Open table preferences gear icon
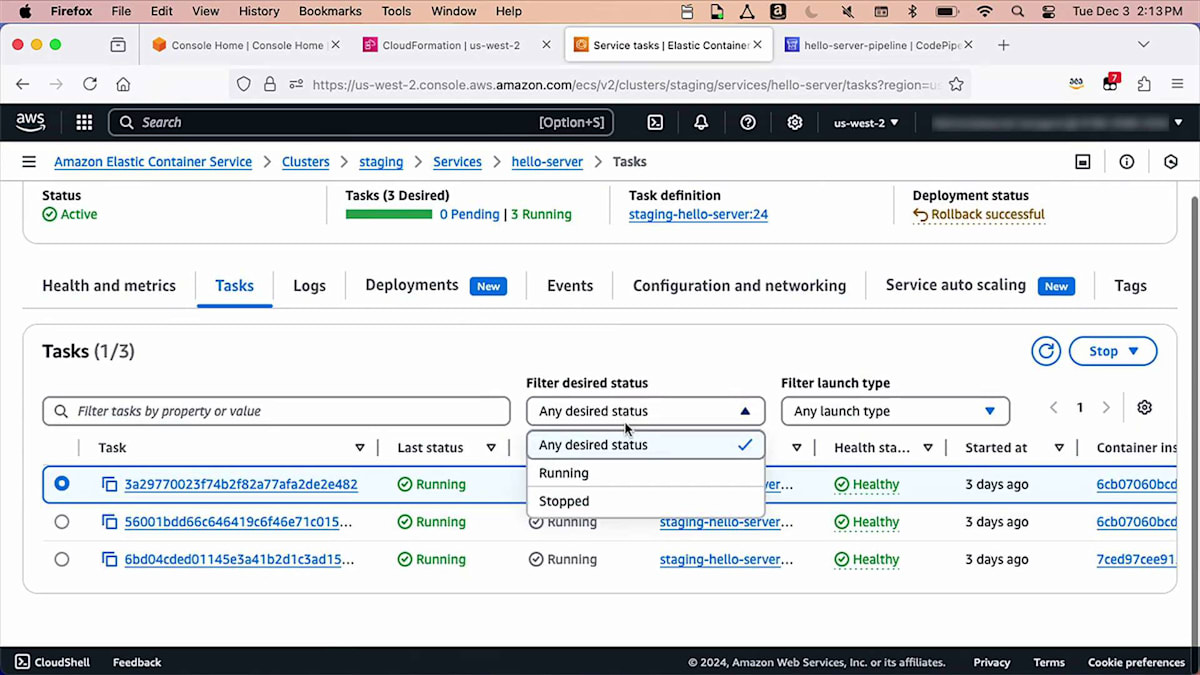This screenshot has width=1200, height=675. click(1145, 407)
